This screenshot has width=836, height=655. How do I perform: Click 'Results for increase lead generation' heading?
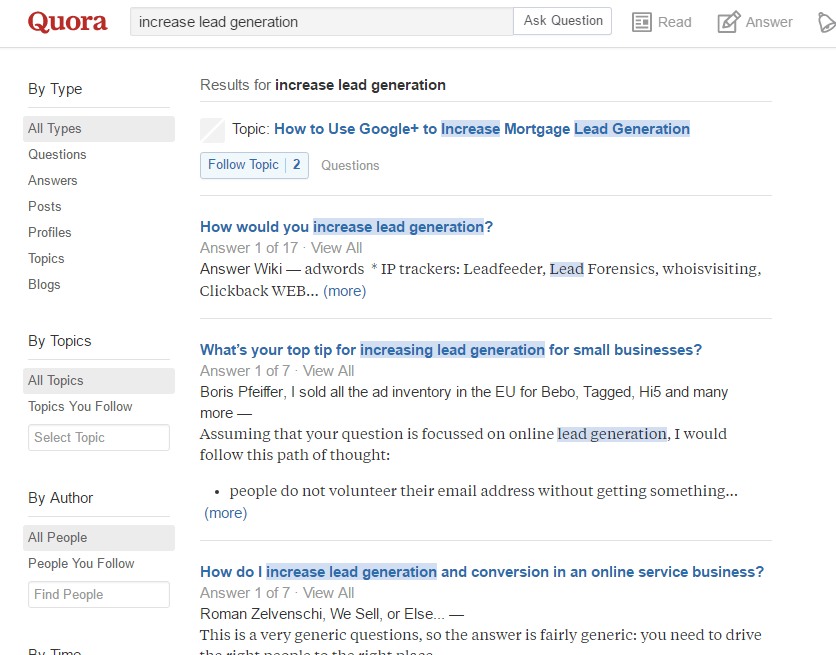pos(323,85)
